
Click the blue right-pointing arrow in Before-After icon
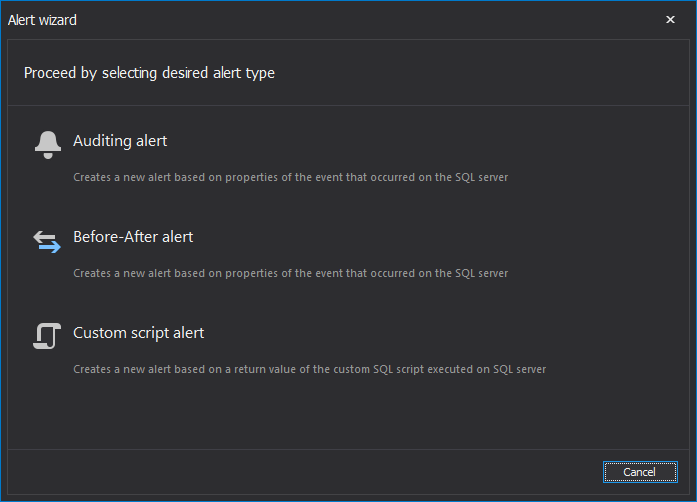coord(50,247)
